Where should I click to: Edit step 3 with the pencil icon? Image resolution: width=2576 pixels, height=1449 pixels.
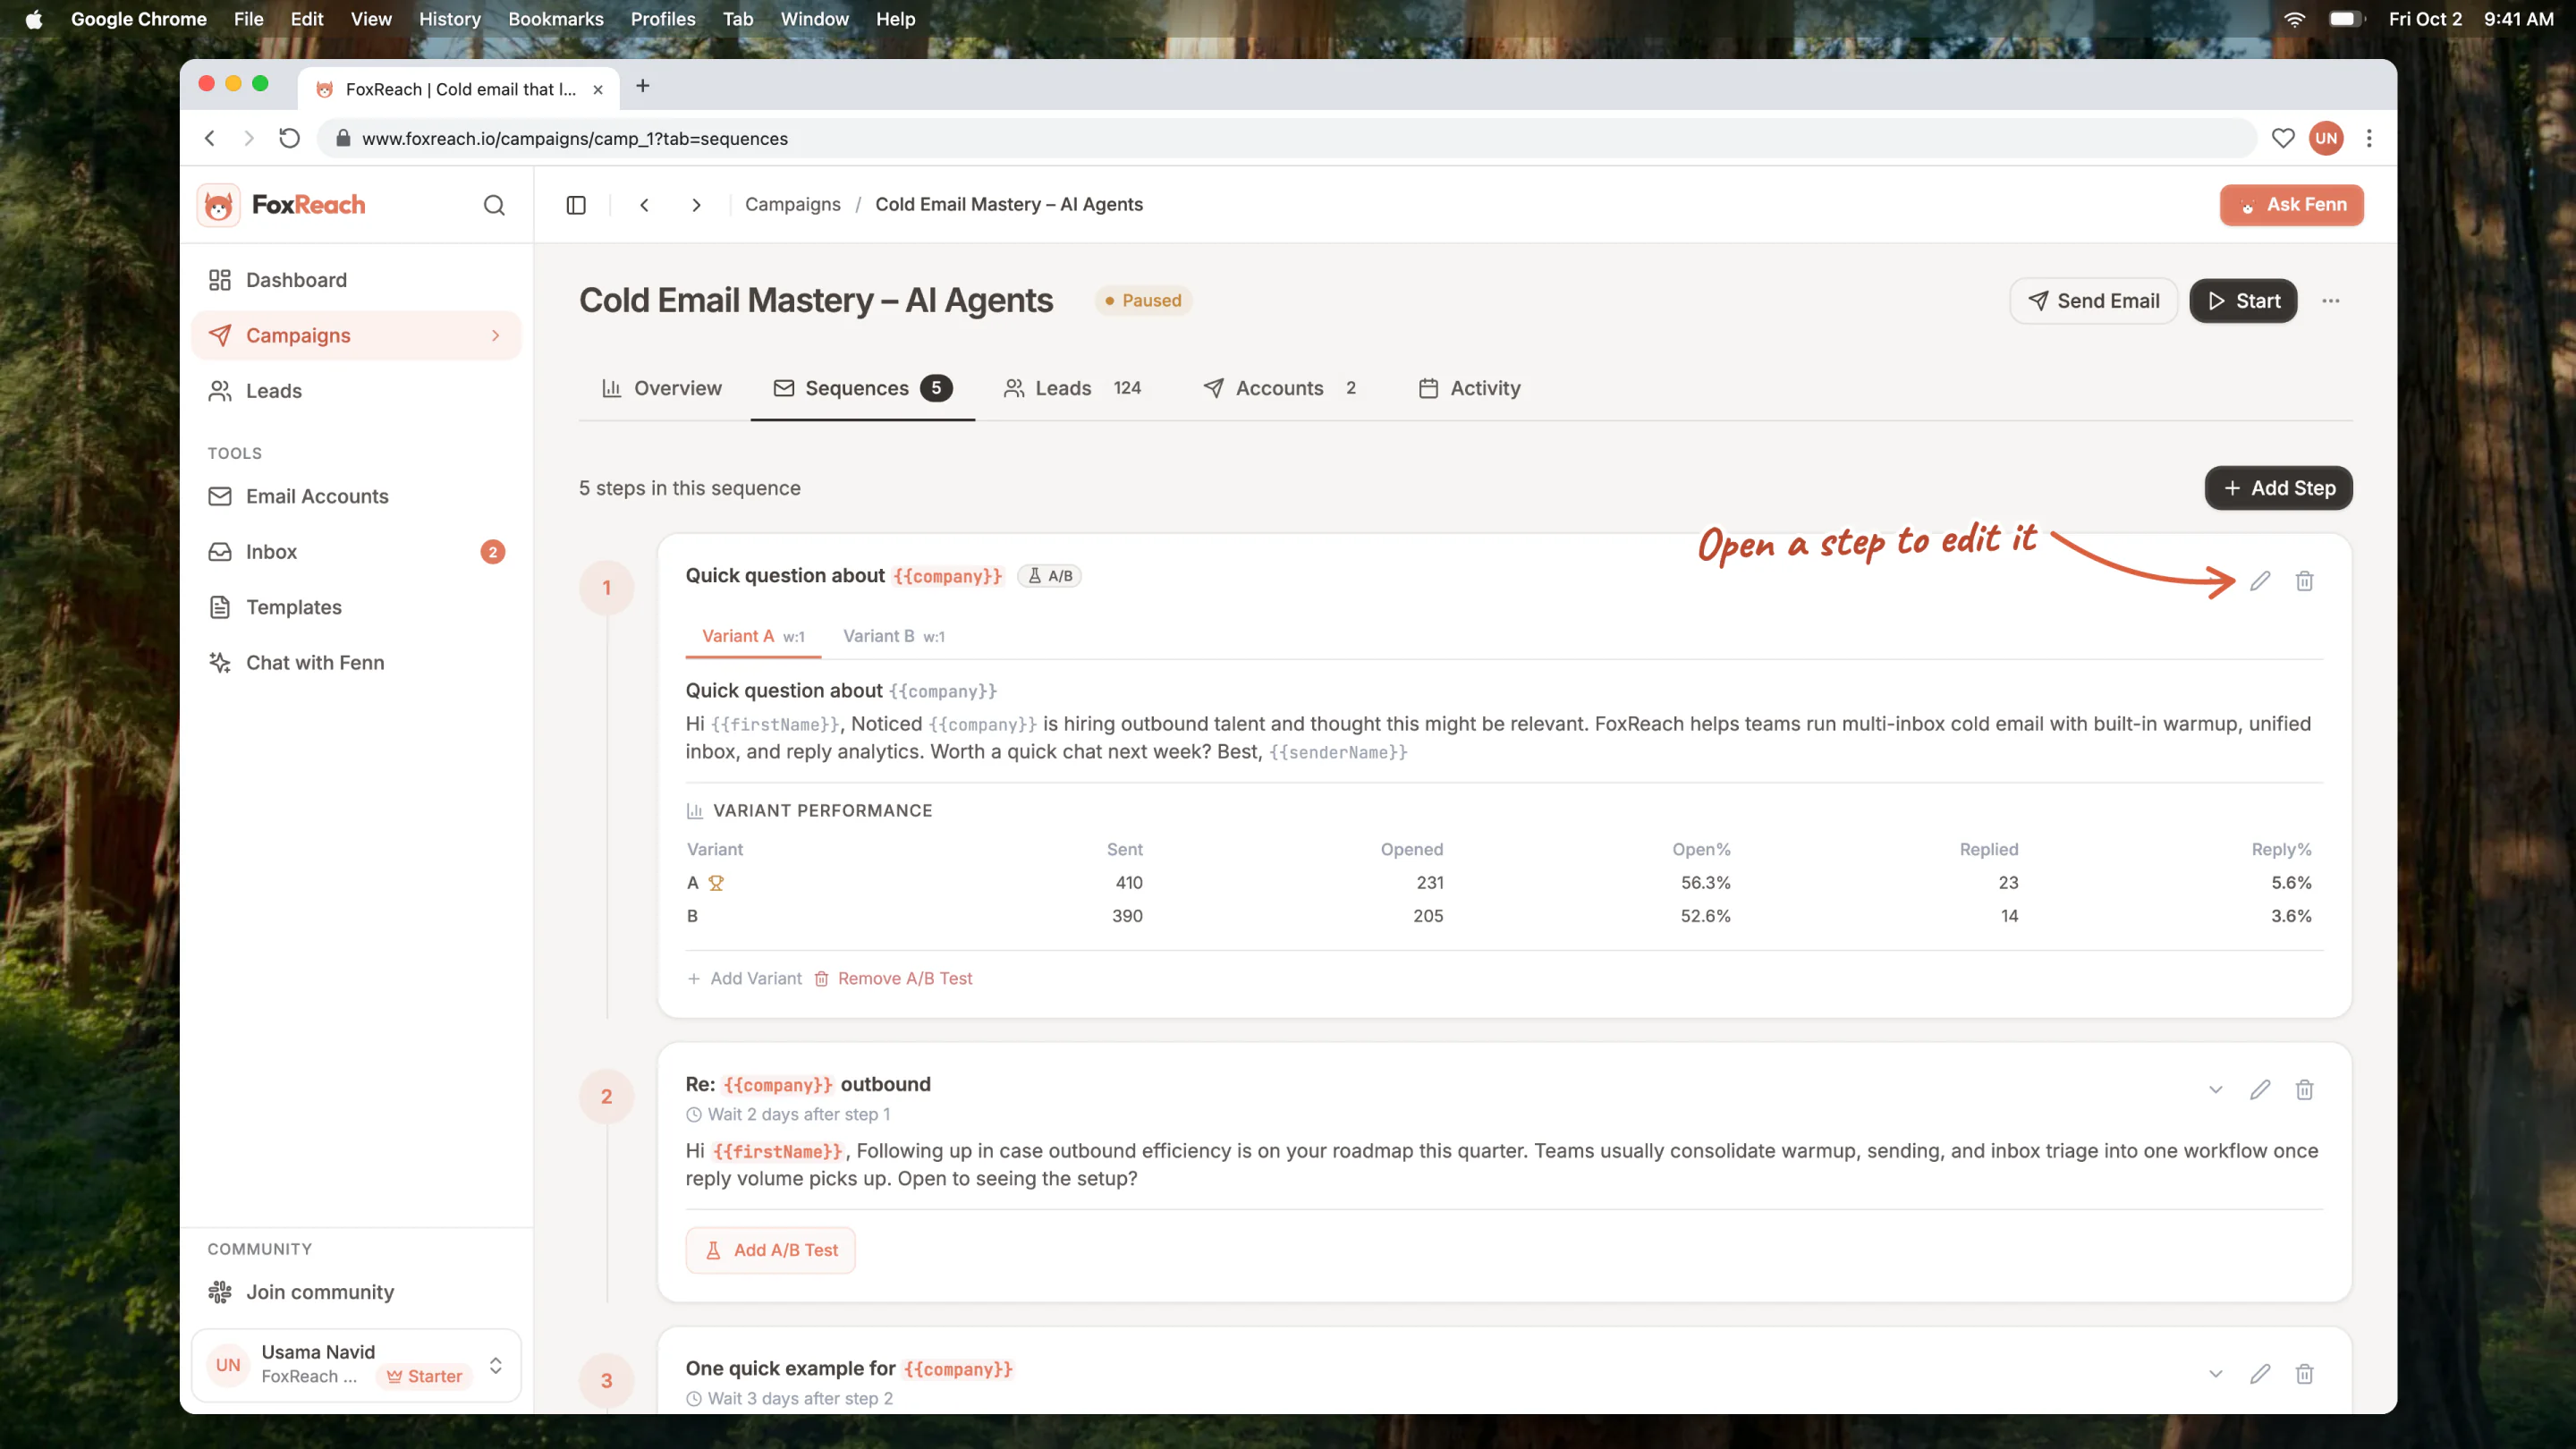click(x=2260, y=1374)
